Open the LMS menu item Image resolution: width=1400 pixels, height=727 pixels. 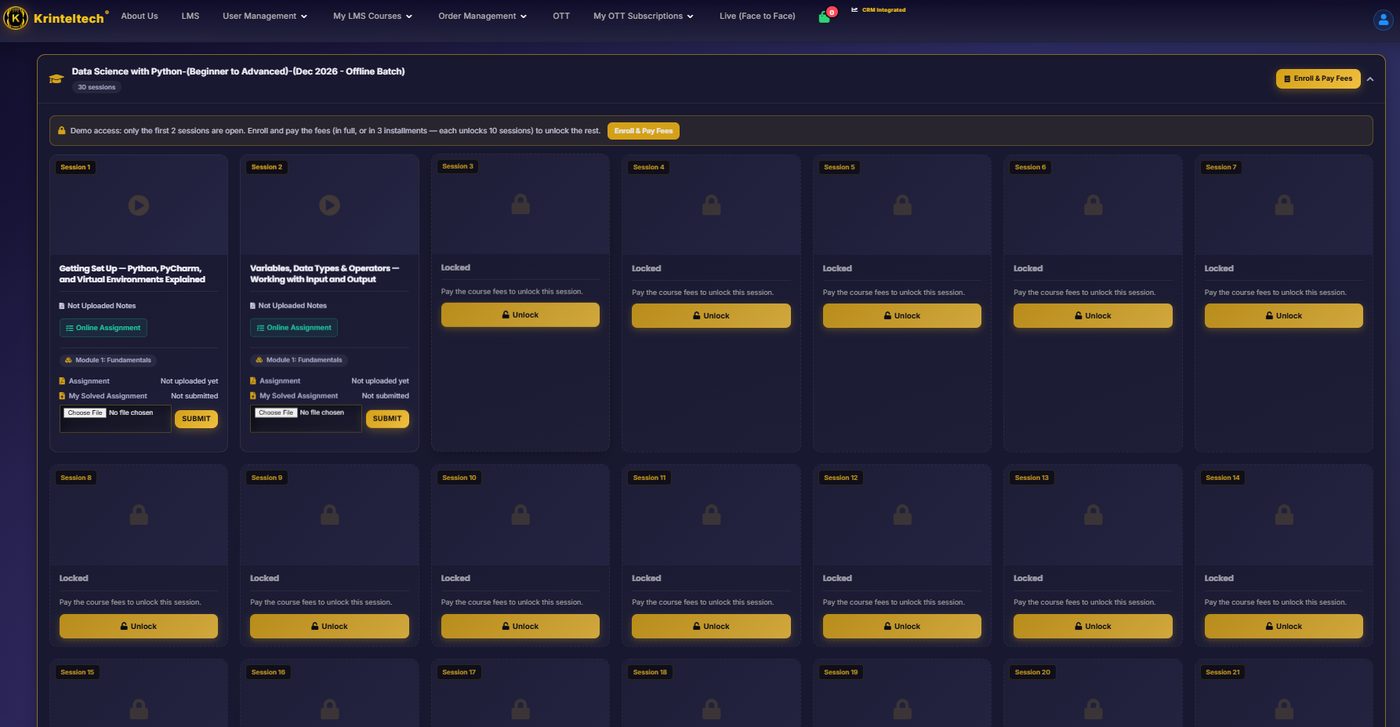(x=190, y=16)
